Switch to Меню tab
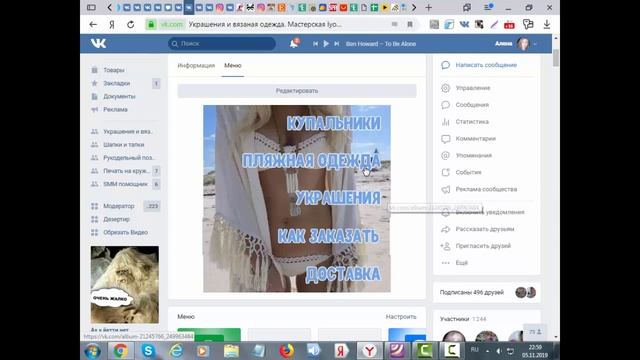This screenshot has height=360, width=640. coord(233,65)
